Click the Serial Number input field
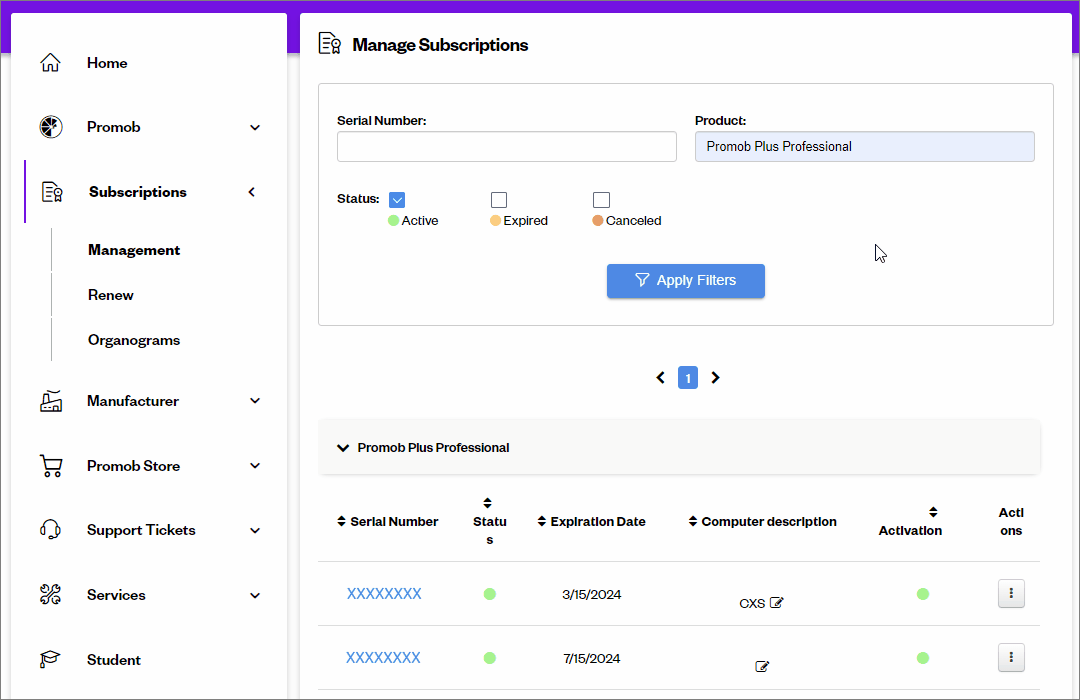Viewport: 1080px width, 700px height. coord(506,147)
